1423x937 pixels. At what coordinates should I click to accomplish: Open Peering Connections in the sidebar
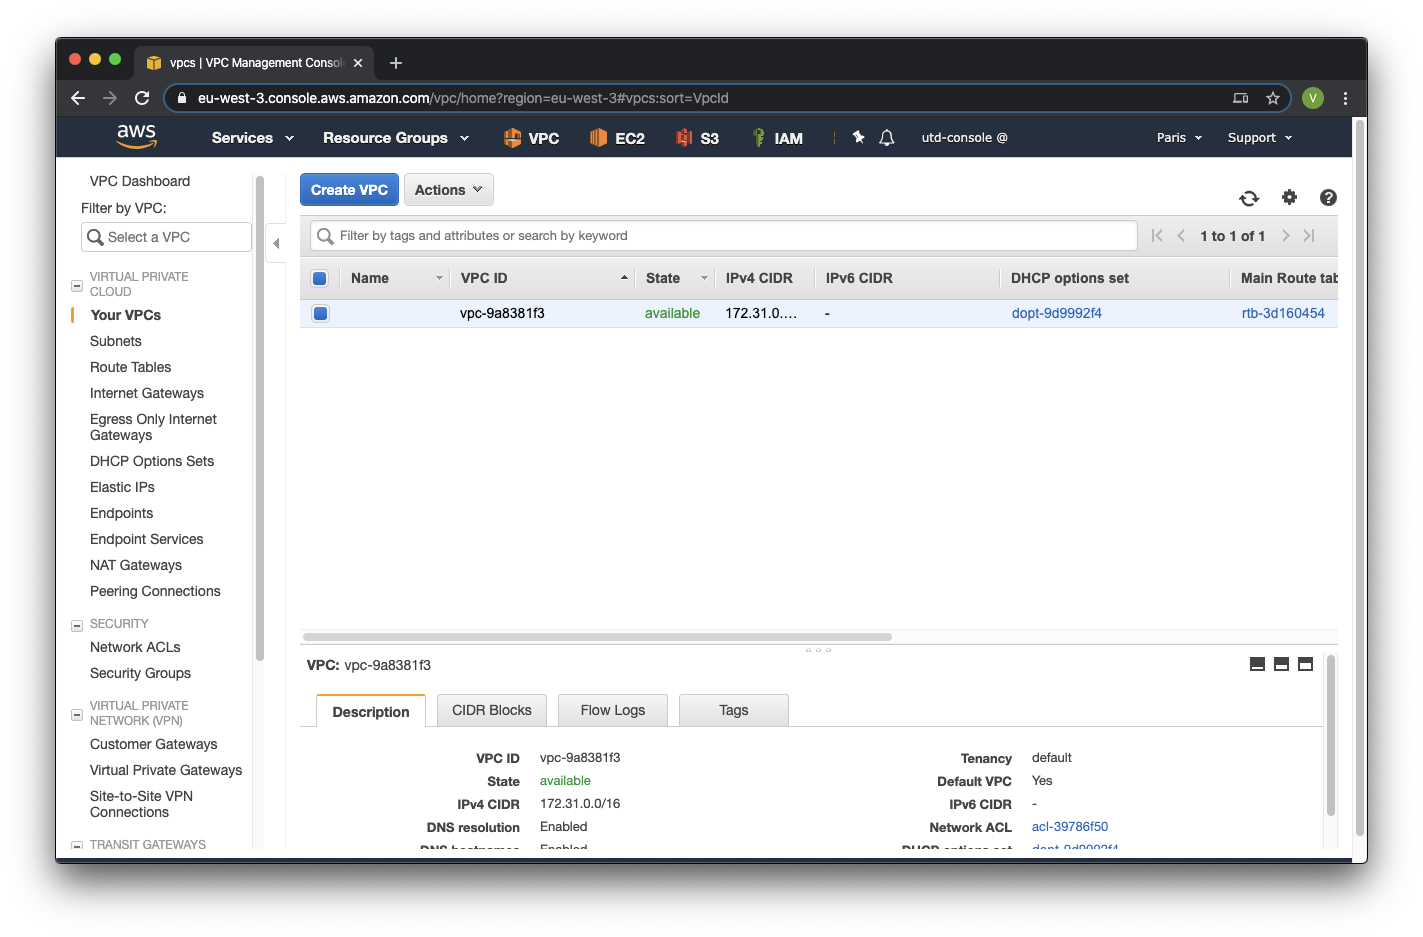tap(155, 591)
